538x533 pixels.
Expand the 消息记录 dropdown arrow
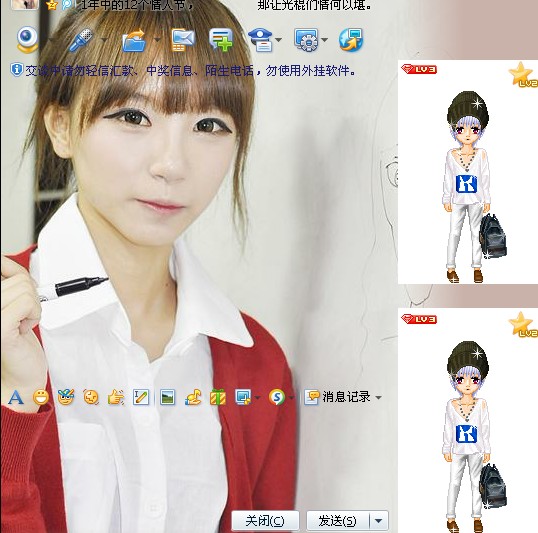pos(378,397)
